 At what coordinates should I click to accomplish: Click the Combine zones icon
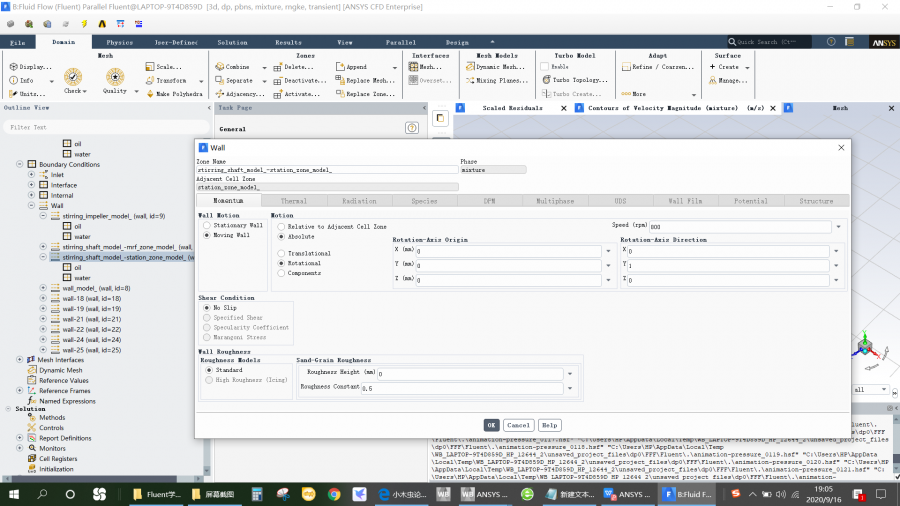coord(218,67)
